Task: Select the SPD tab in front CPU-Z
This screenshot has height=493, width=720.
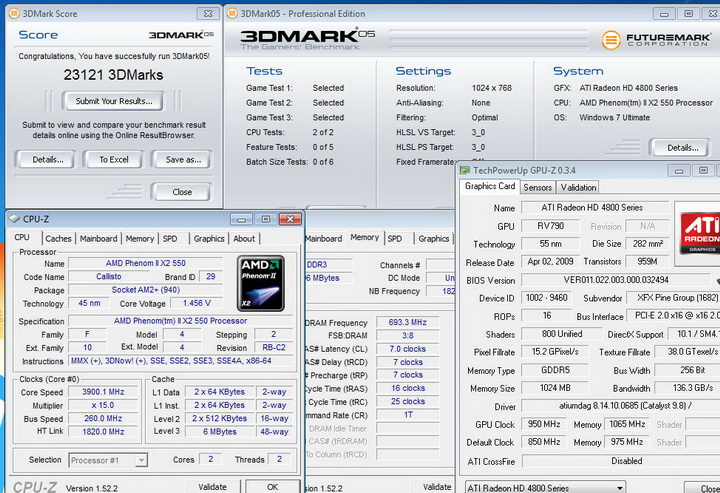Action: click(x=170, y=239)
